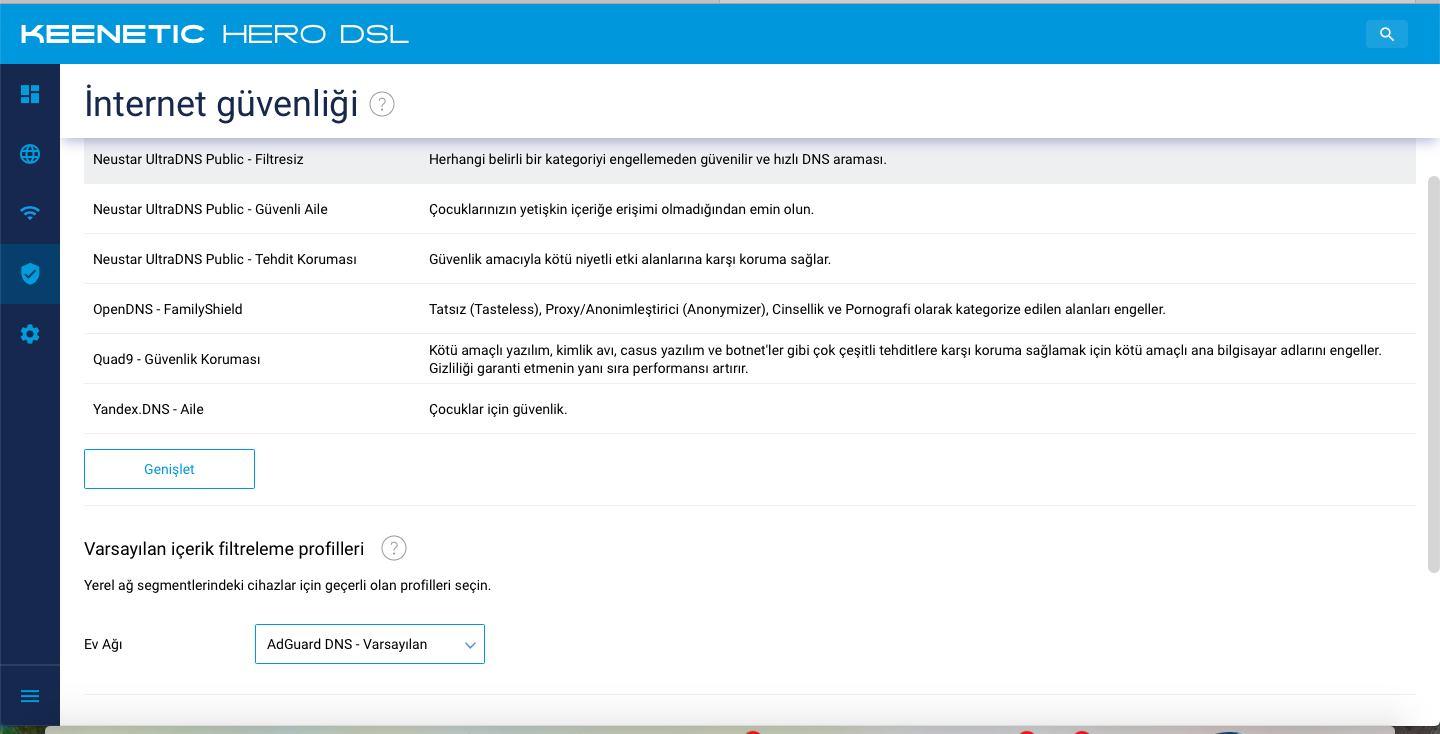Click text 'Yerel ağ segmentlerindeki cihazlar için geçerli'
Image resolution: width=1440 pixels, height=734 pixels.
(287, 585)
